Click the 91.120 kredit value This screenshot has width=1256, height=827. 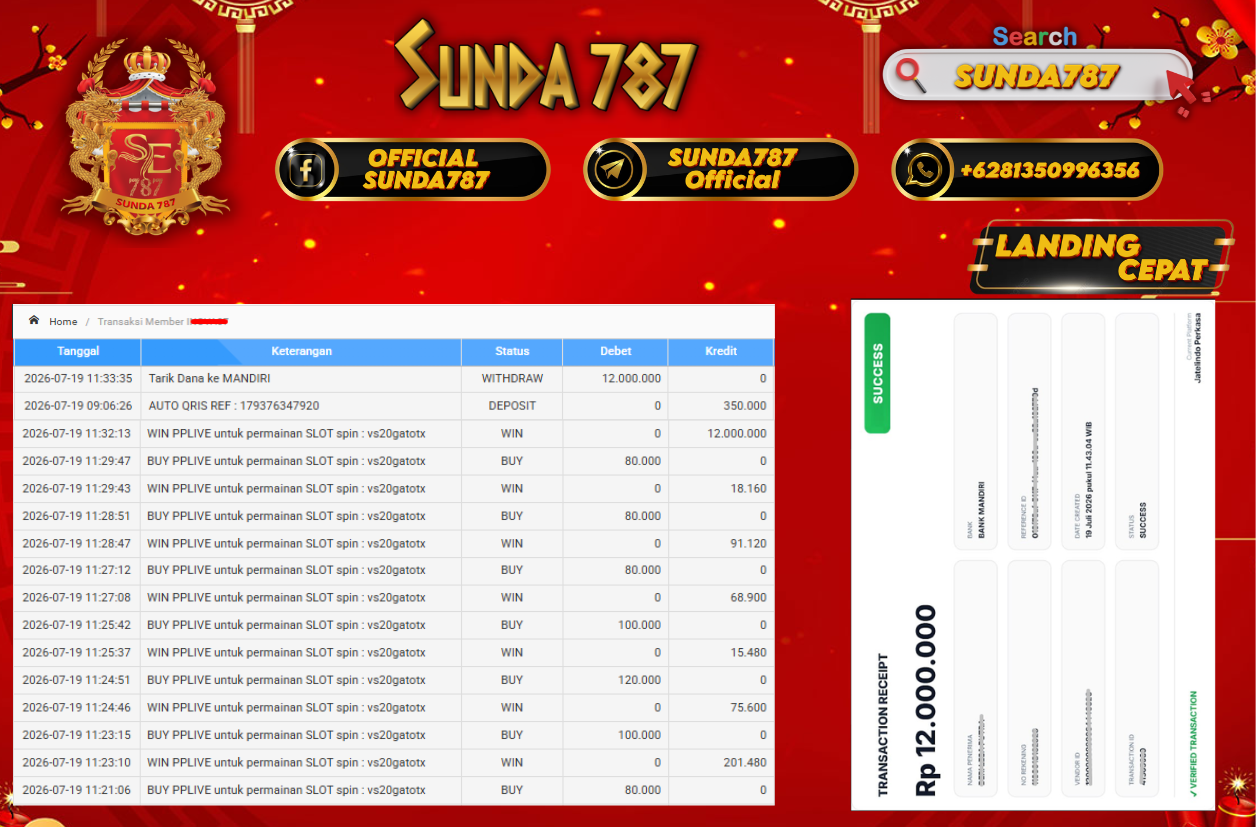point(749,544)
